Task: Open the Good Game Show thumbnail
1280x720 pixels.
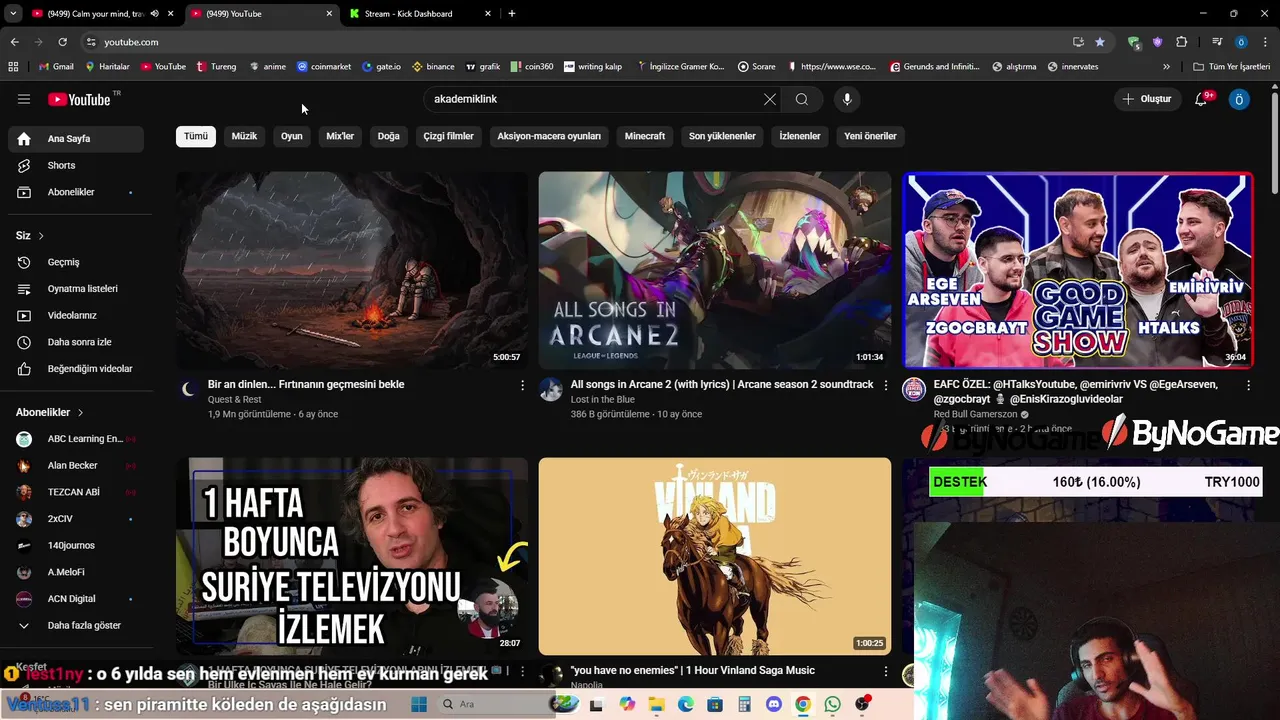Action: [1078, 270]
